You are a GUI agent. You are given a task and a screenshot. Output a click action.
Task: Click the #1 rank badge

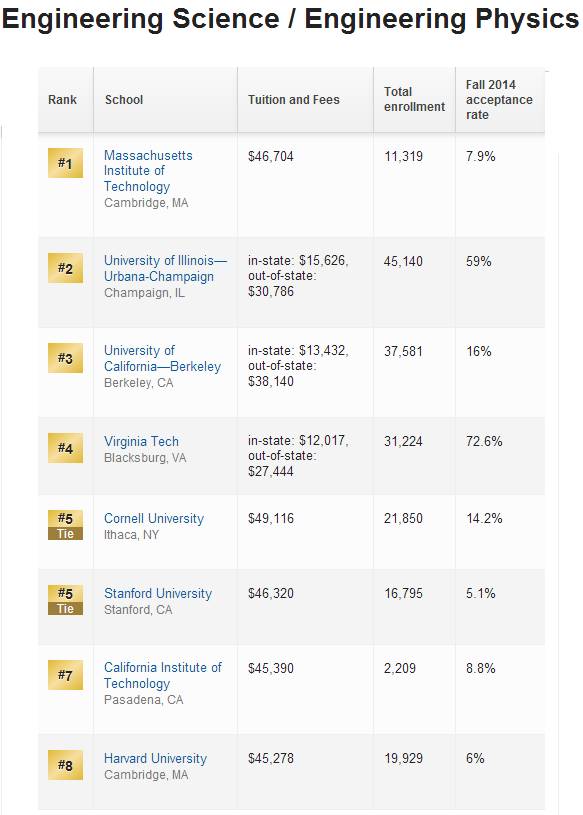pyautogui.click(x=65, y=163)
